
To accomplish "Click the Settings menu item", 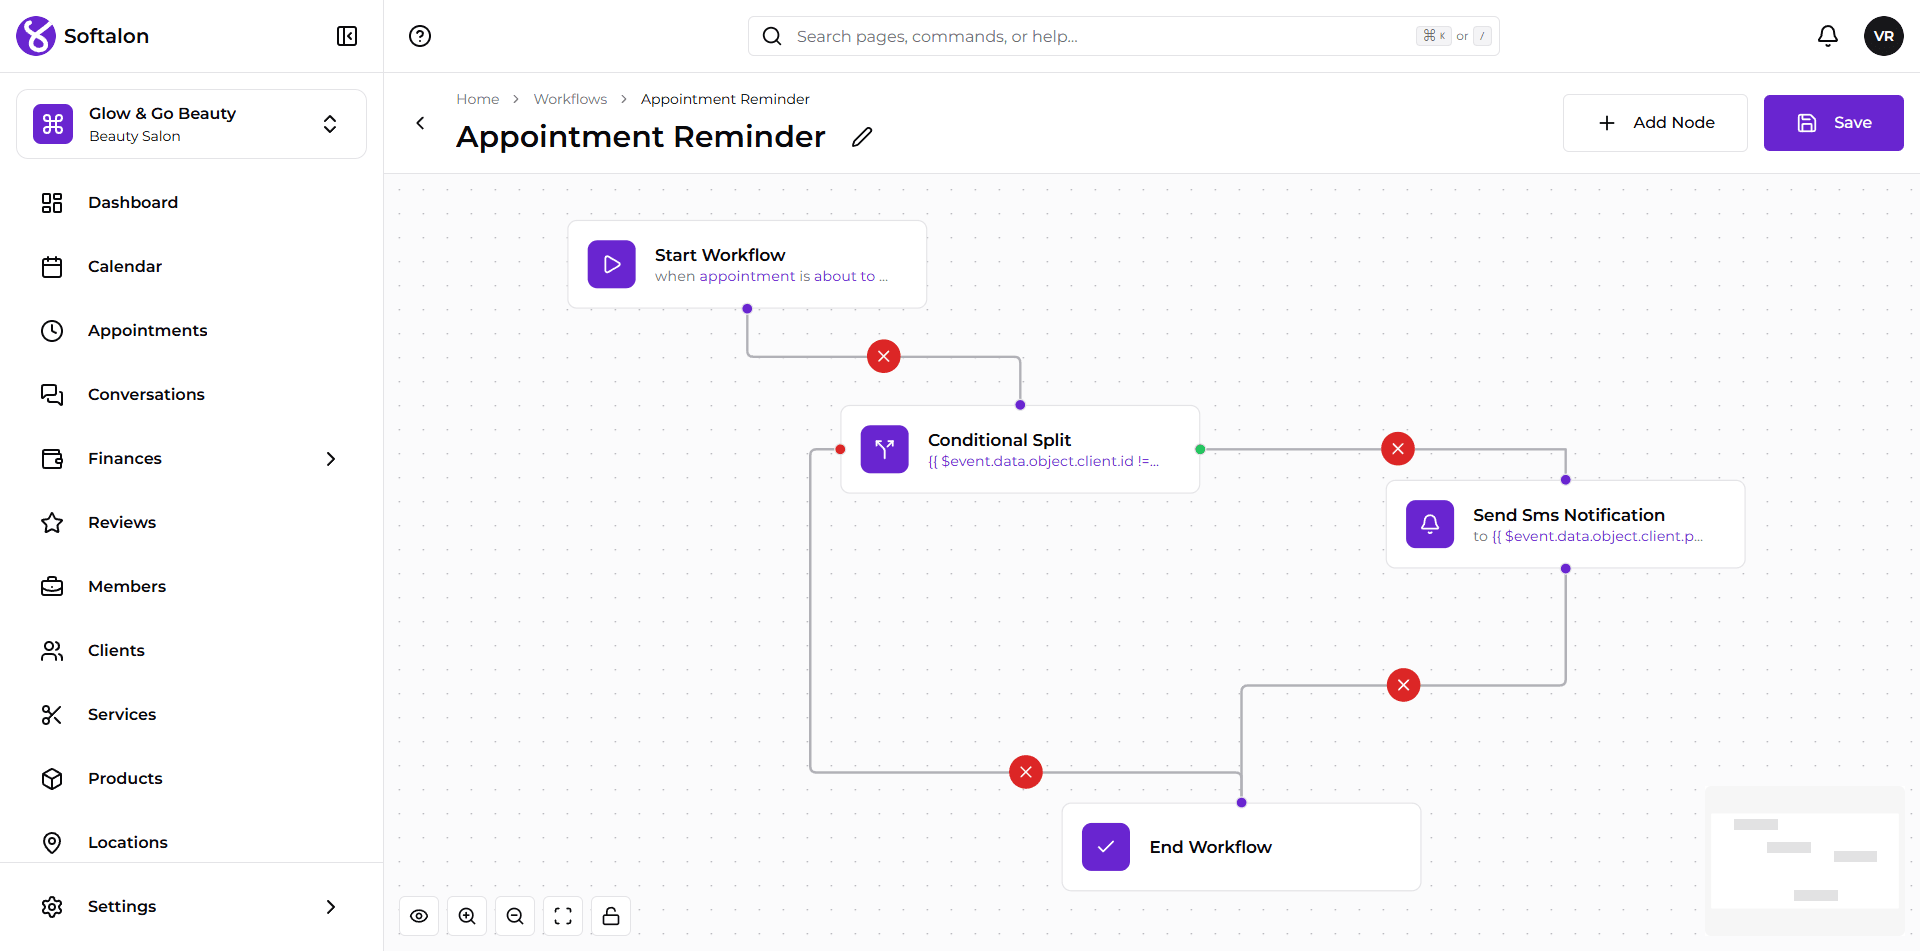I will pyautogui.click(x=191, y=907).
